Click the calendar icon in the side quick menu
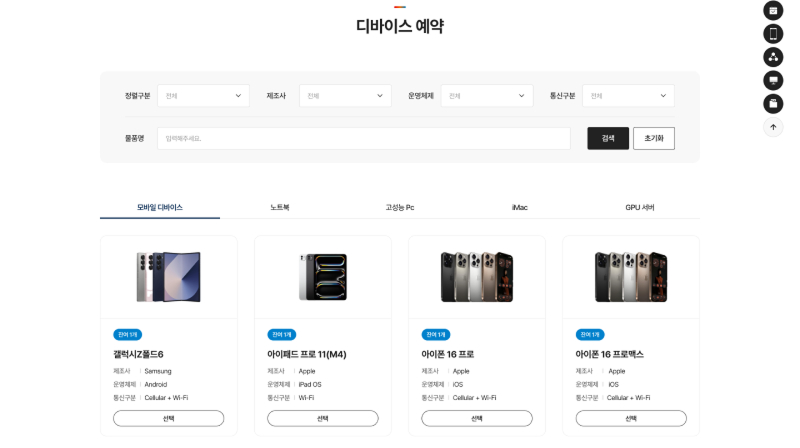The image size is (800, 448). point(773,11)
